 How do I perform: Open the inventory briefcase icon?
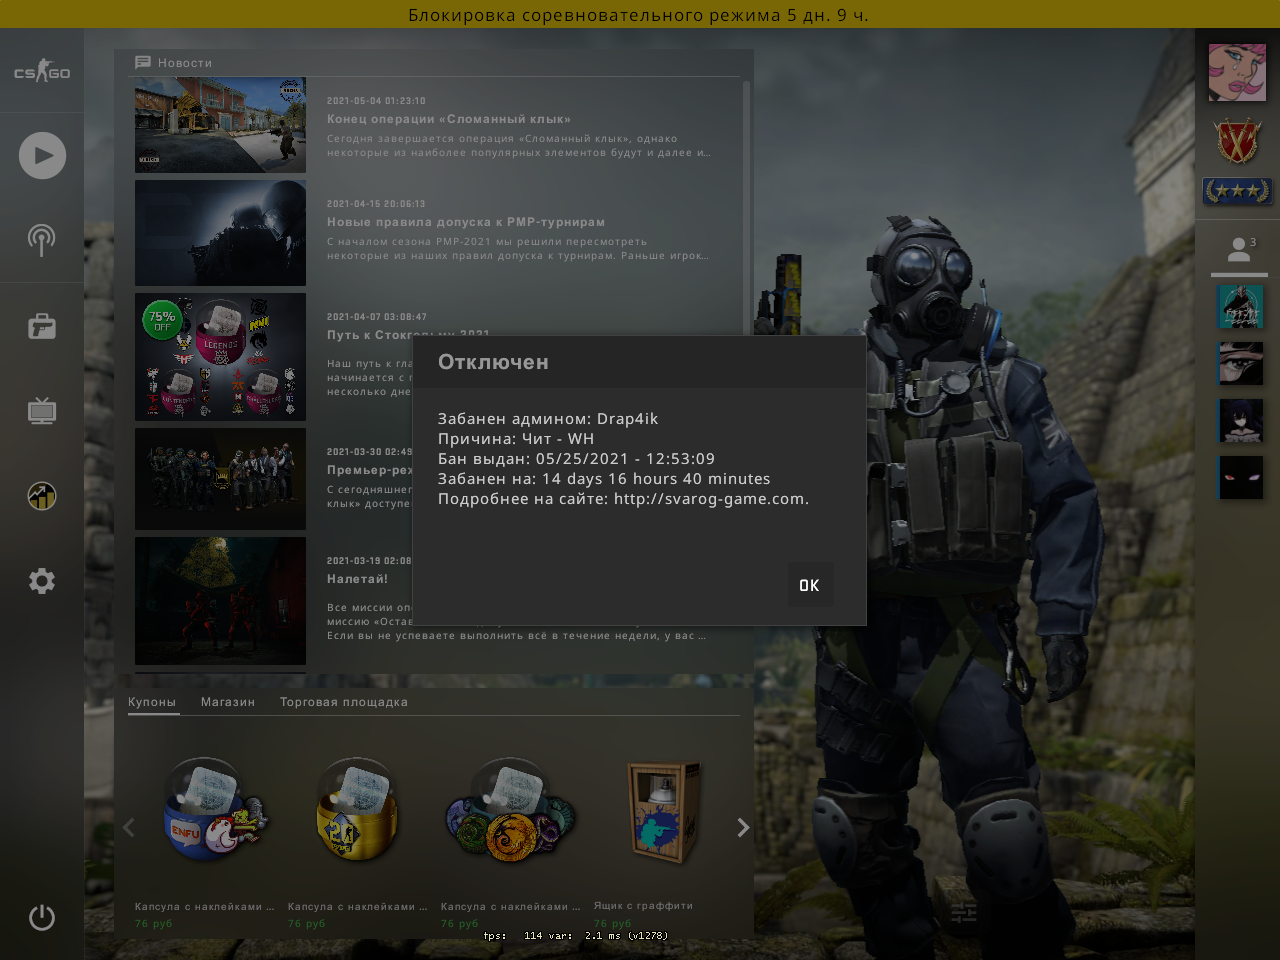[42, 326]
